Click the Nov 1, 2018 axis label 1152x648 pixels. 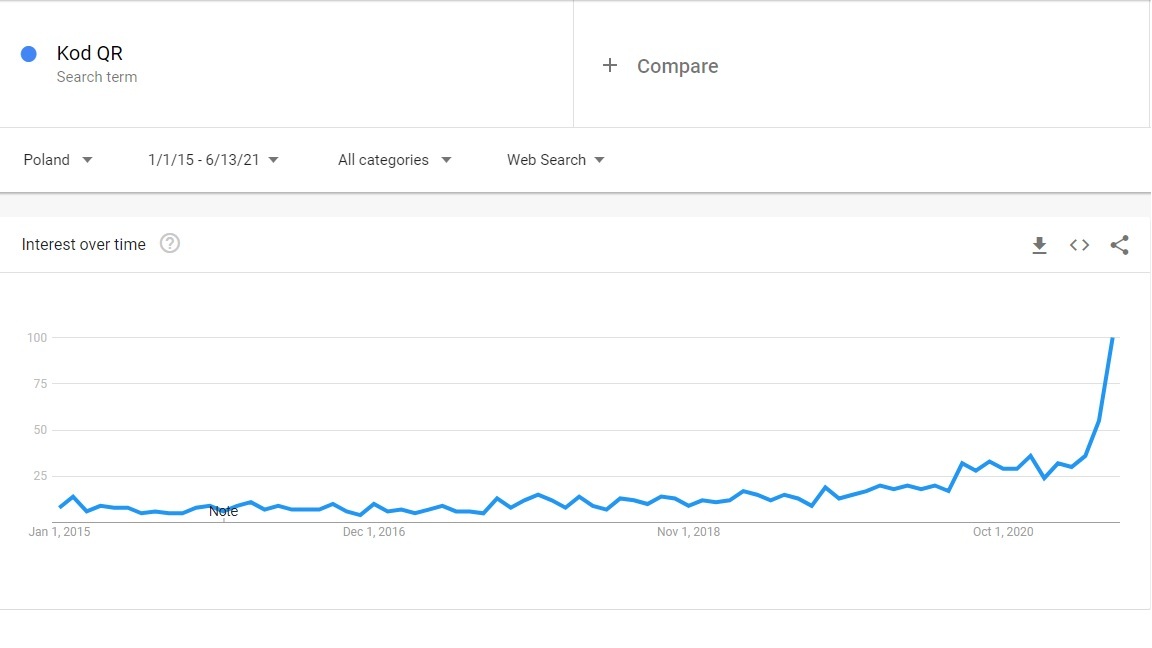click(688, 532)
